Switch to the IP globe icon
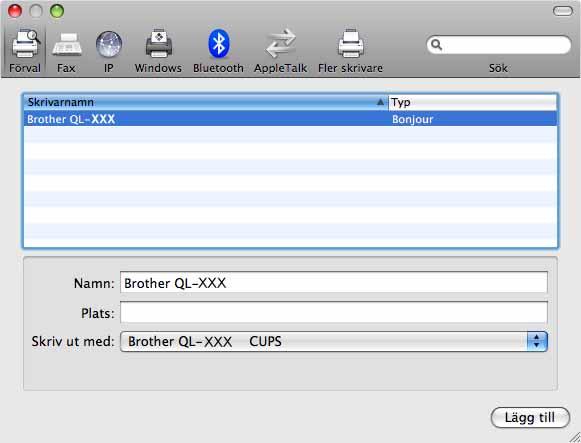This screenshot has width=581, height=443. (109, 44)
